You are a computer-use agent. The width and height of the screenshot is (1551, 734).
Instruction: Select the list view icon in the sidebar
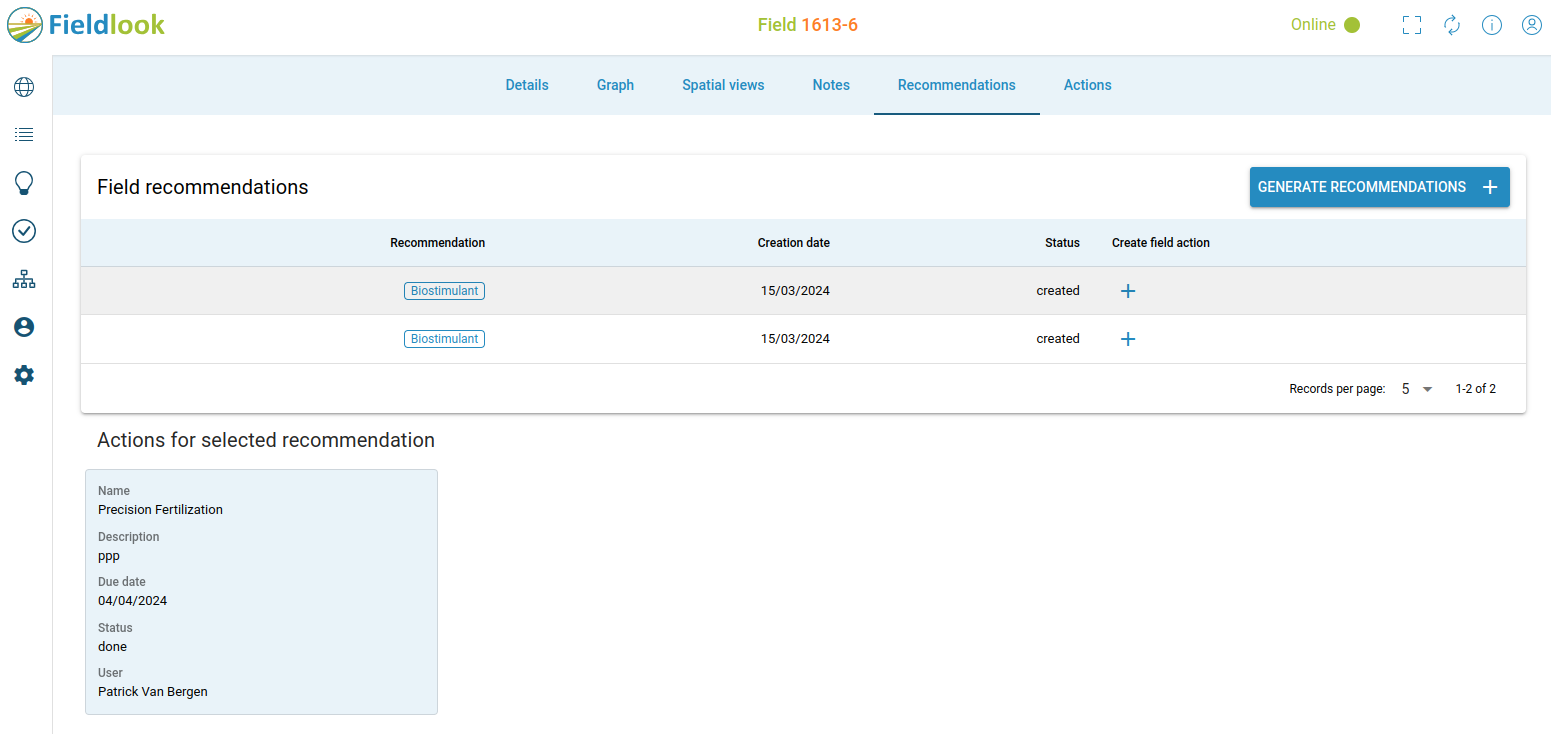[x=23, y=134]
